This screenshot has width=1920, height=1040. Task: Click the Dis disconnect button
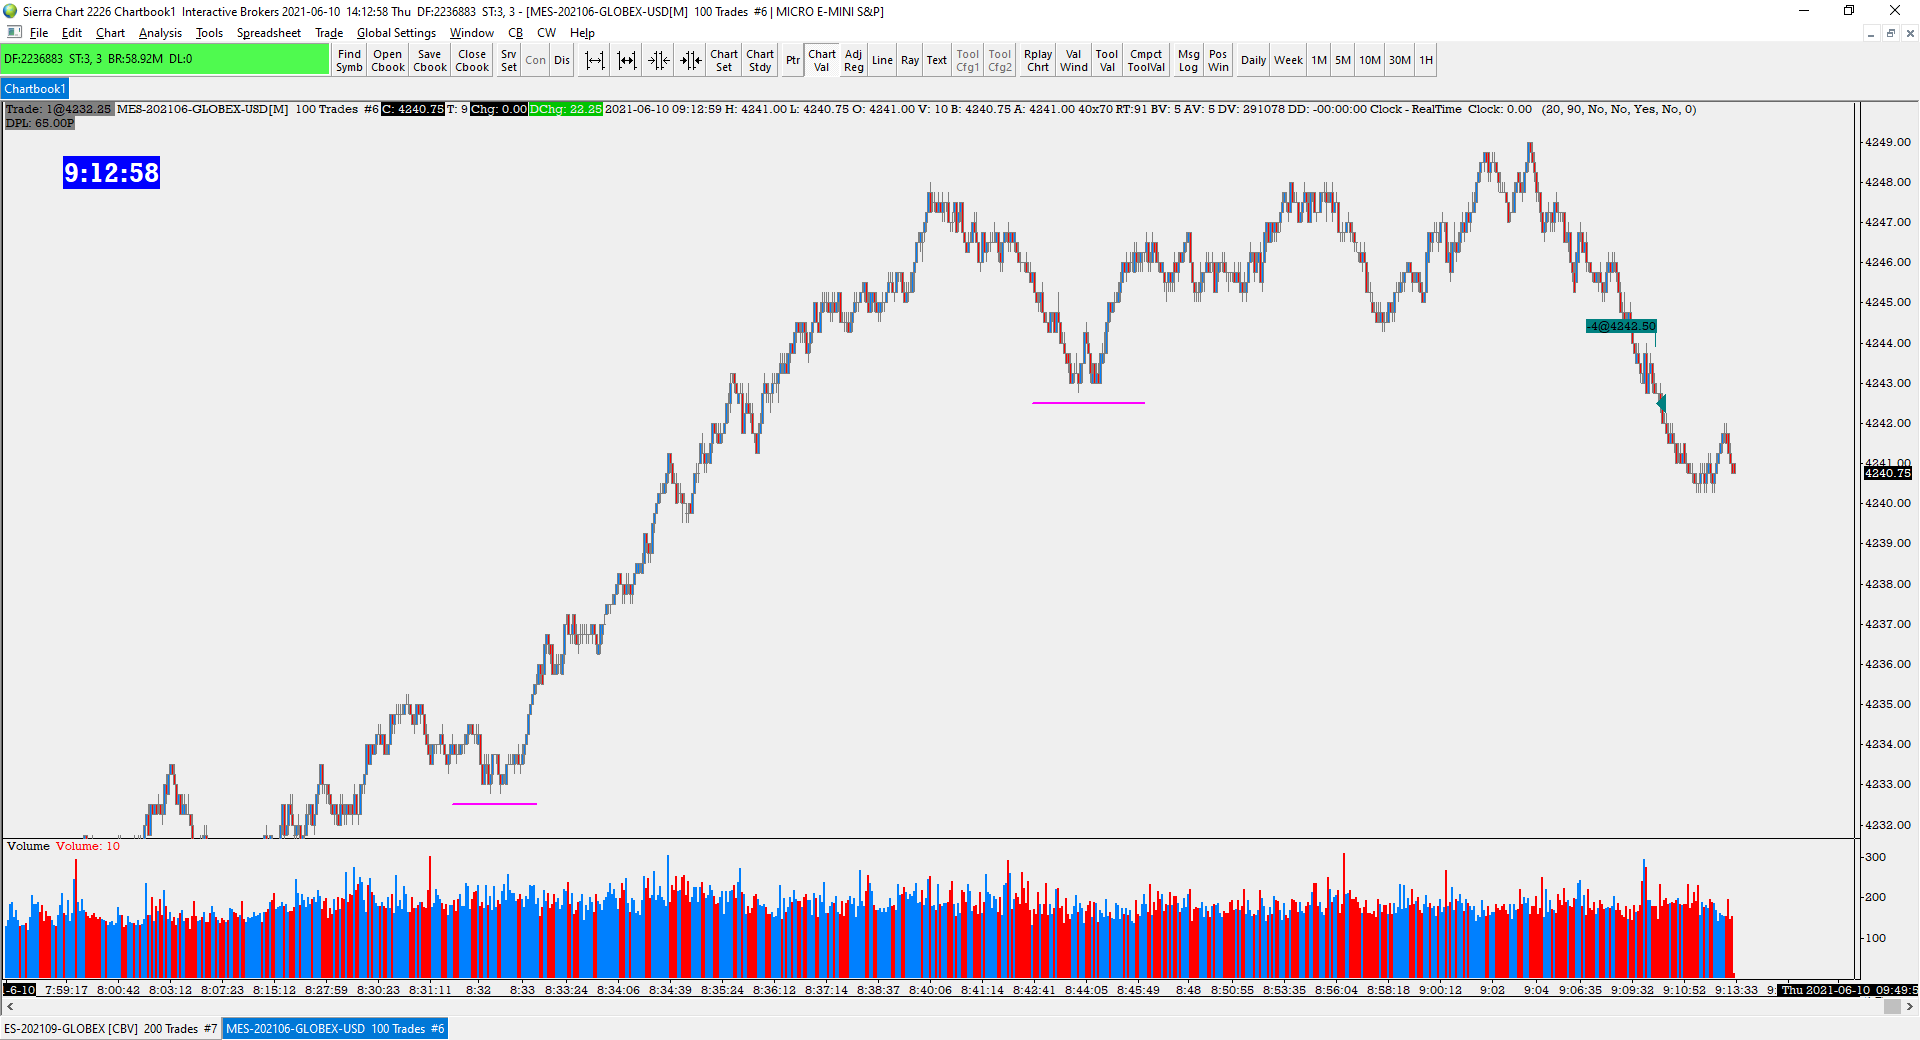click(562, 60)
